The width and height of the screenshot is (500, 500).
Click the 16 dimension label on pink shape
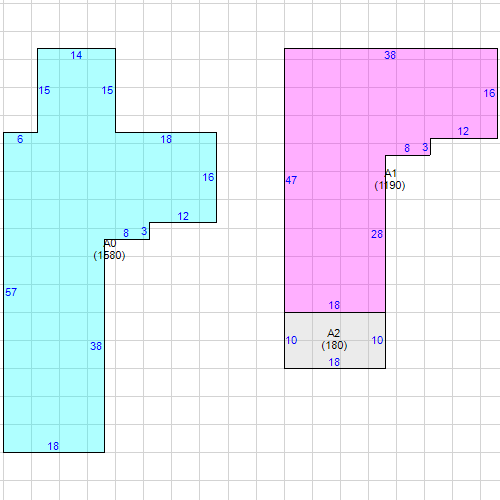(489, 93)
